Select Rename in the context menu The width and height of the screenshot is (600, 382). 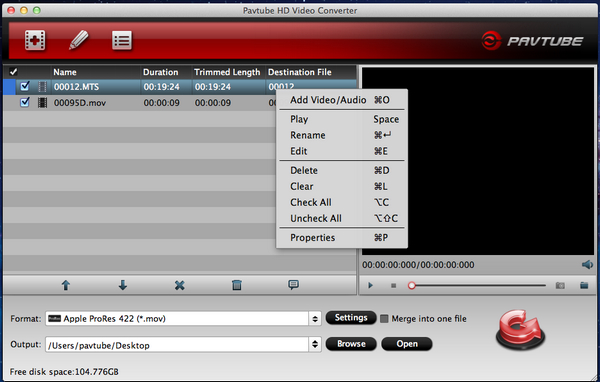342,135
